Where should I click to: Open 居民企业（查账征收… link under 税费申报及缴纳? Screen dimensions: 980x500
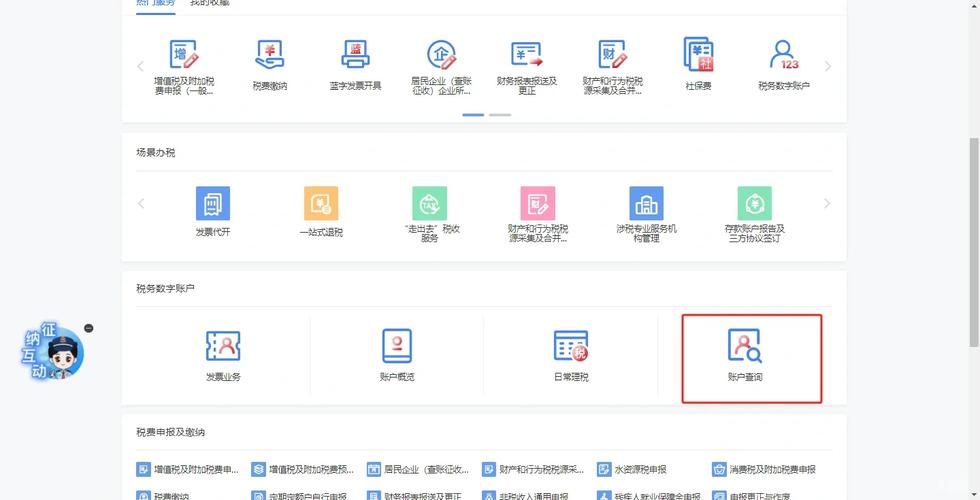(418, 469)
